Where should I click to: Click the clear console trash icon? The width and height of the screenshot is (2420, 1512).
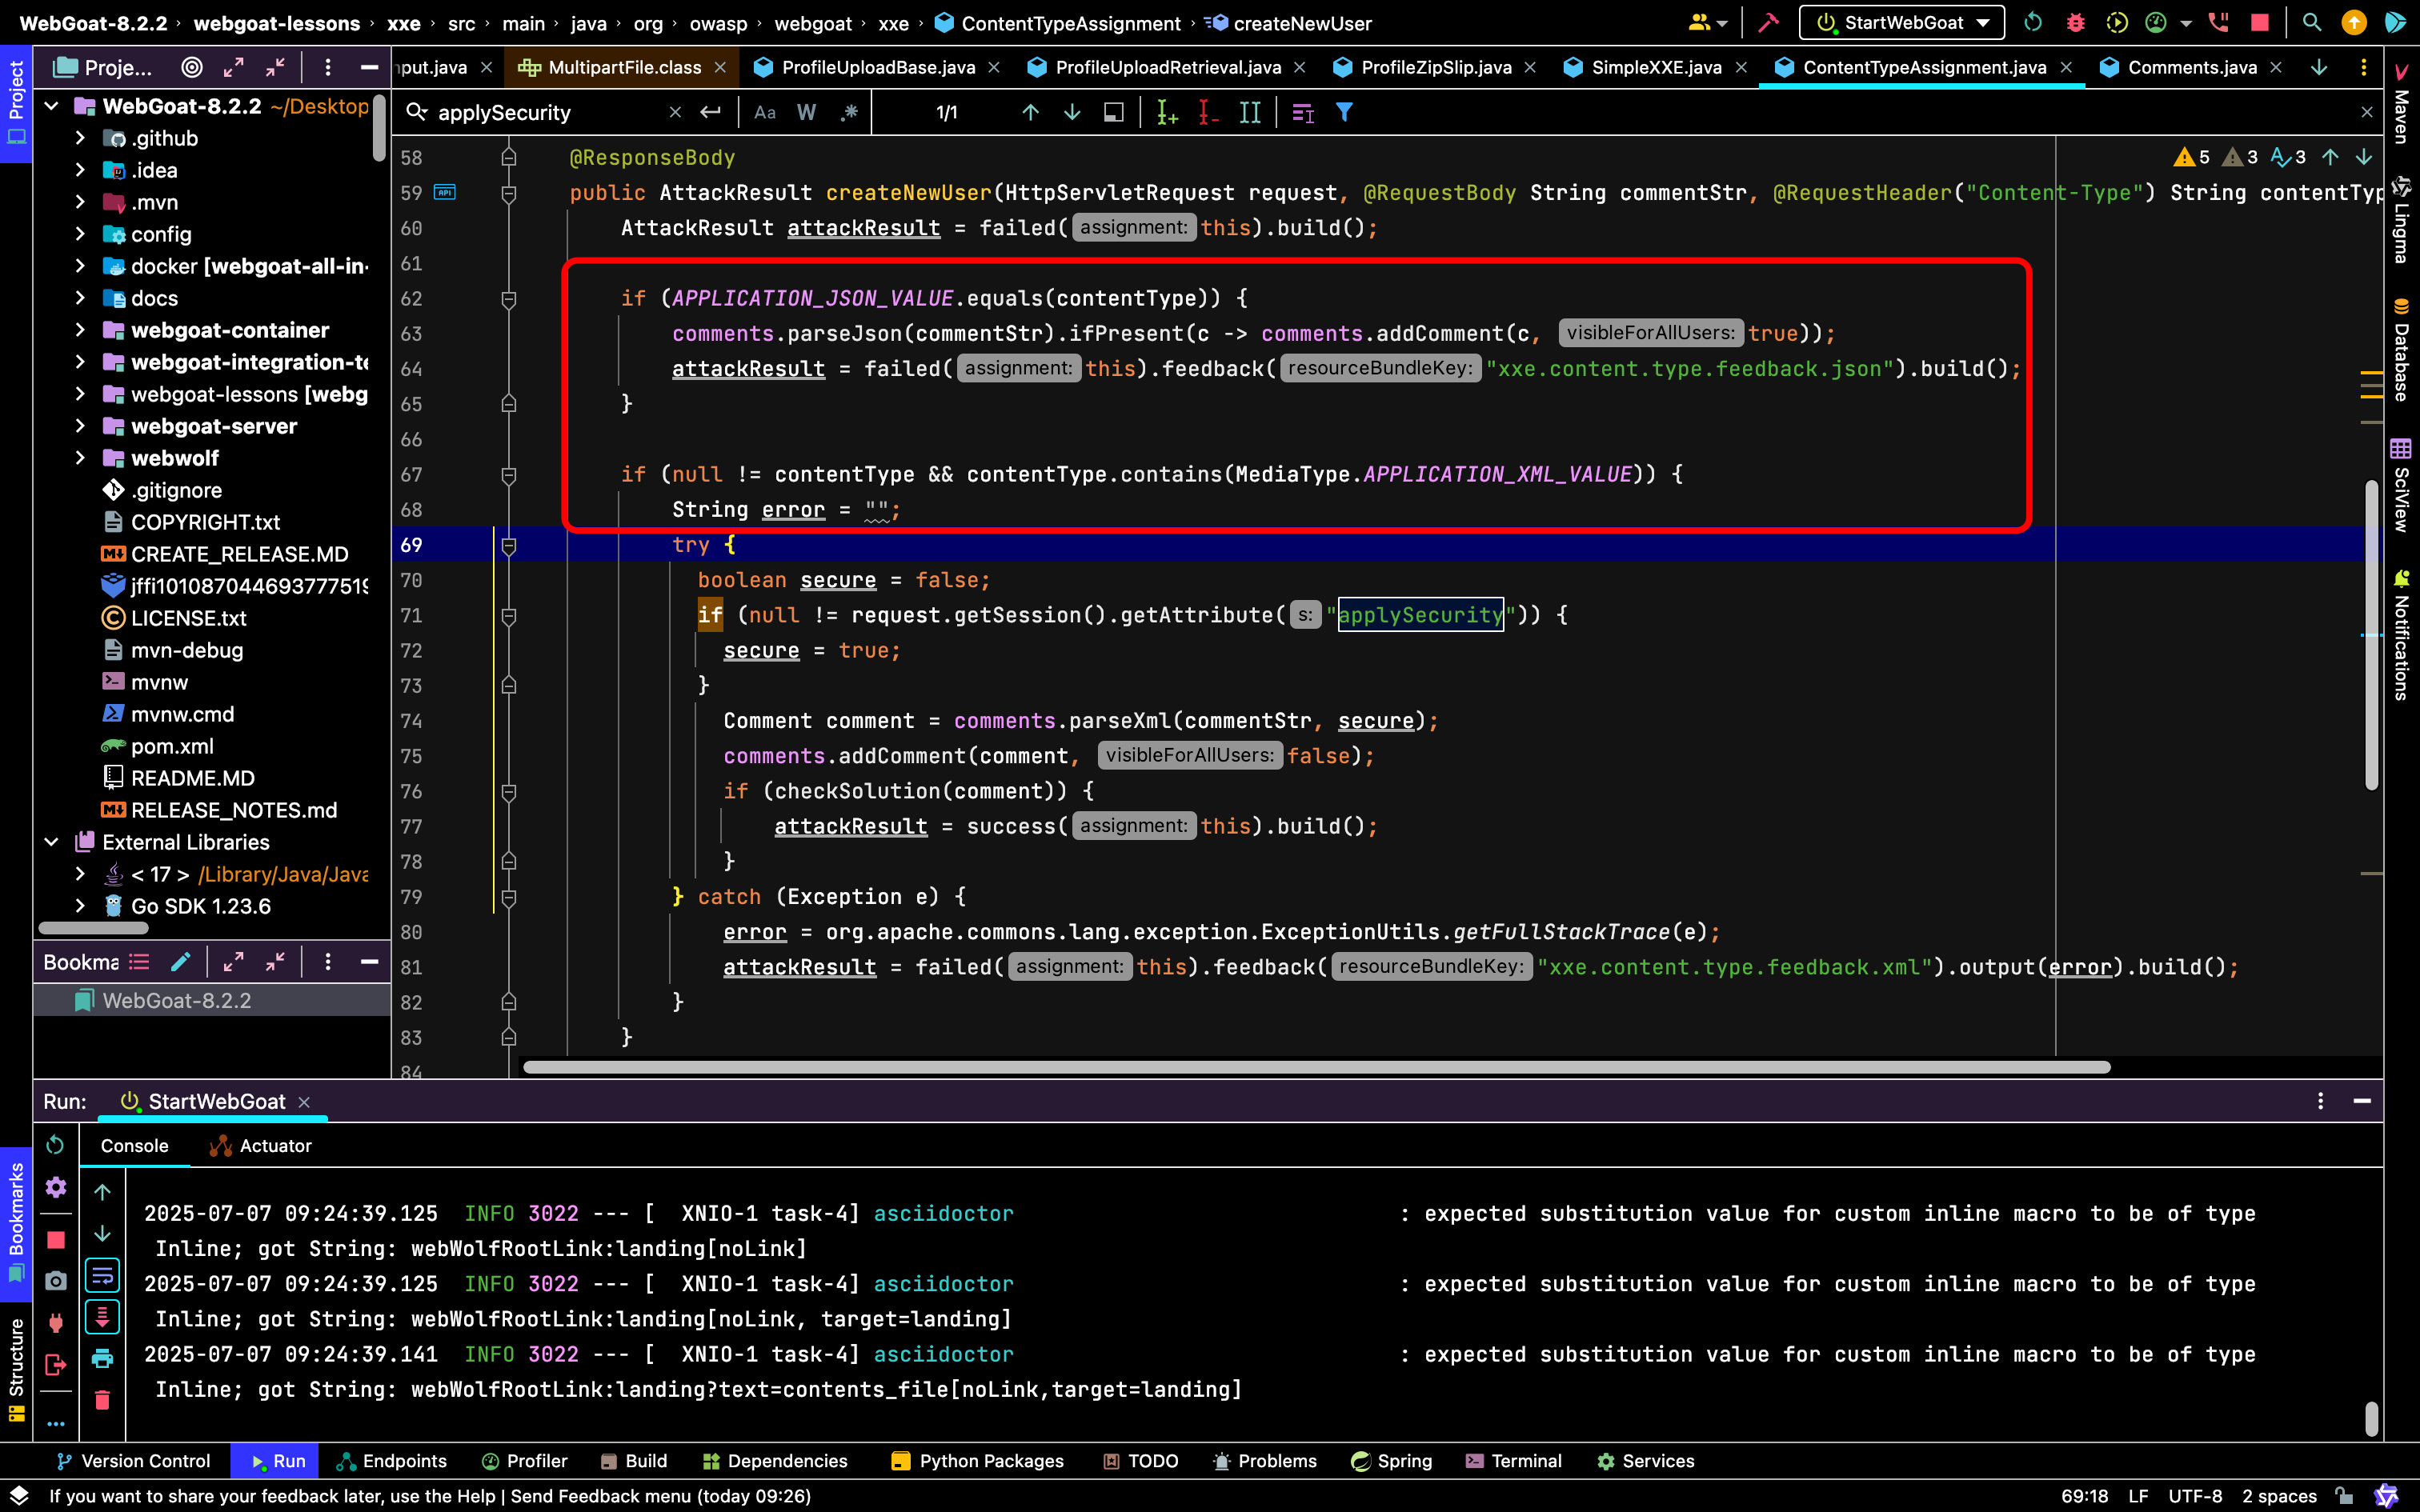click(102, 1400)
